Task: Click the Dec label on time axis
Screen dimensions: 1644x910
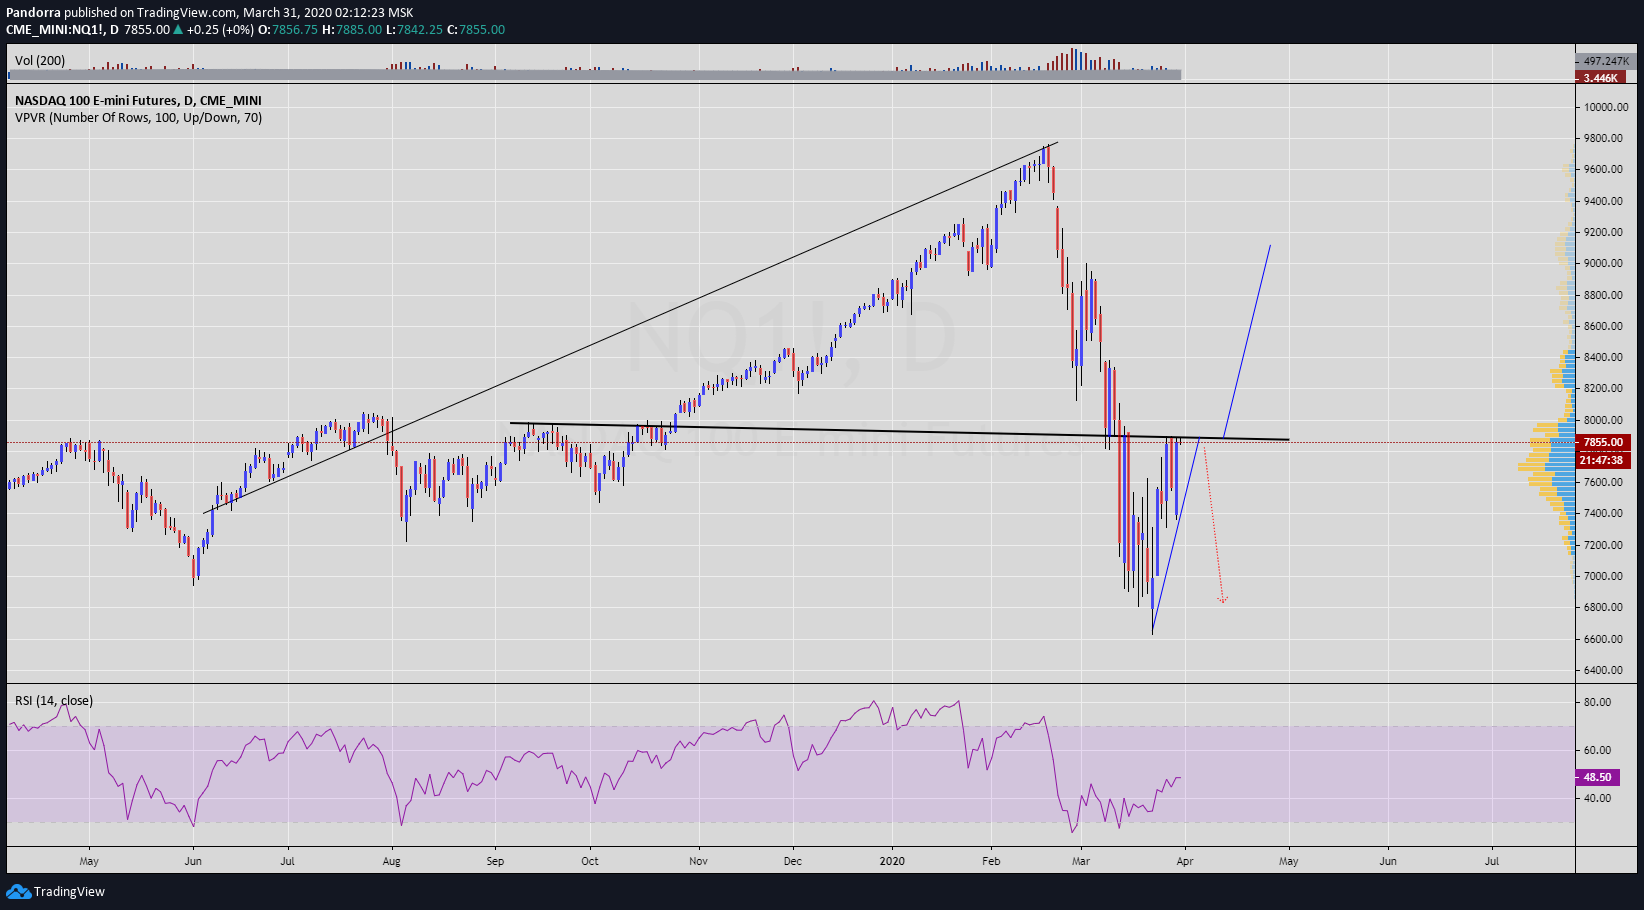Action: click(792, 861)
